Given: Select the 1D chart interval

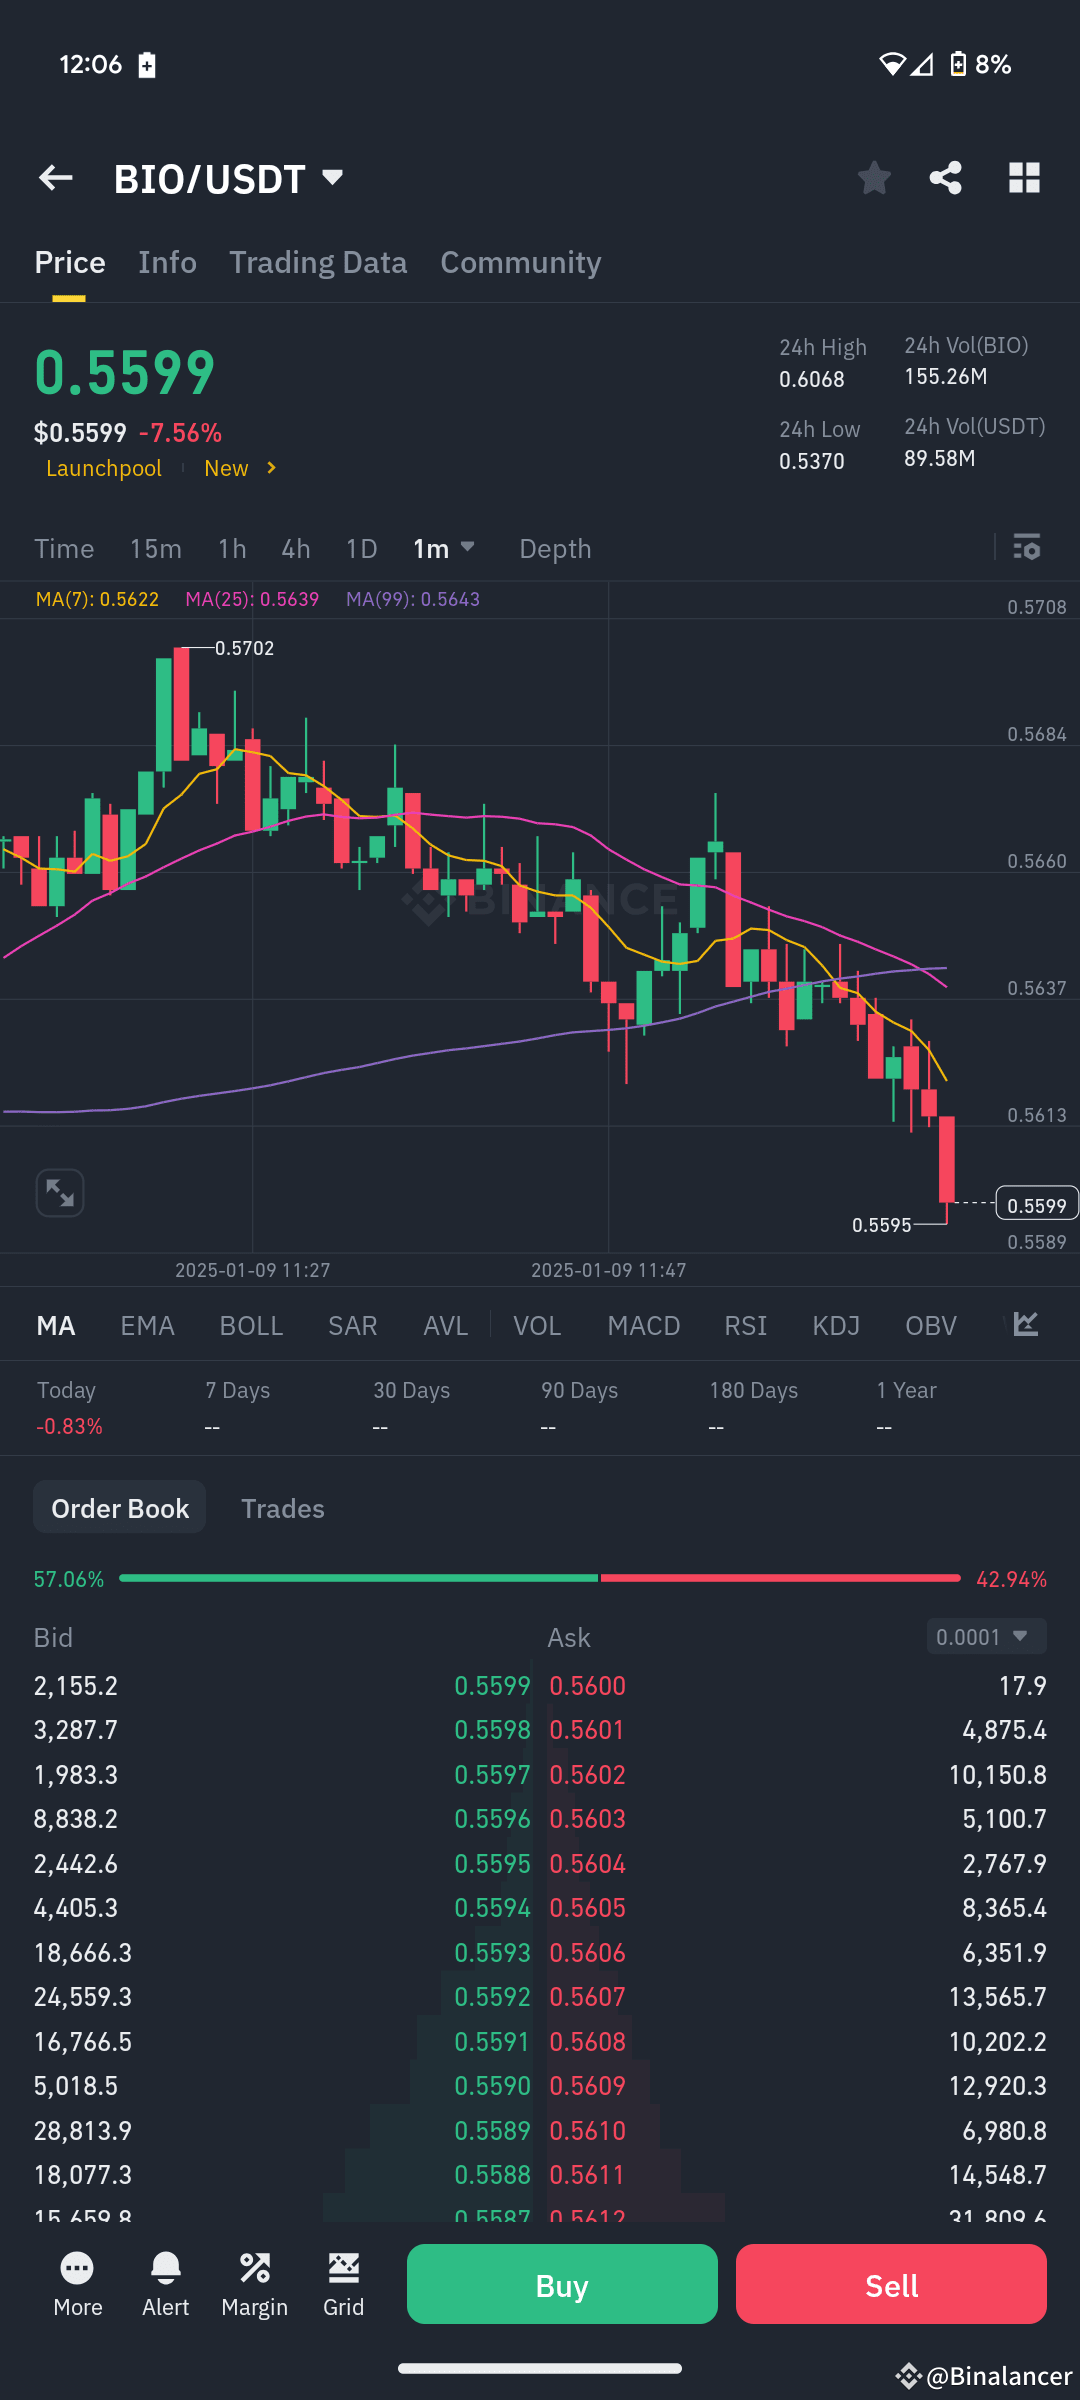Looking at the screenshot, I should [361, 548].
